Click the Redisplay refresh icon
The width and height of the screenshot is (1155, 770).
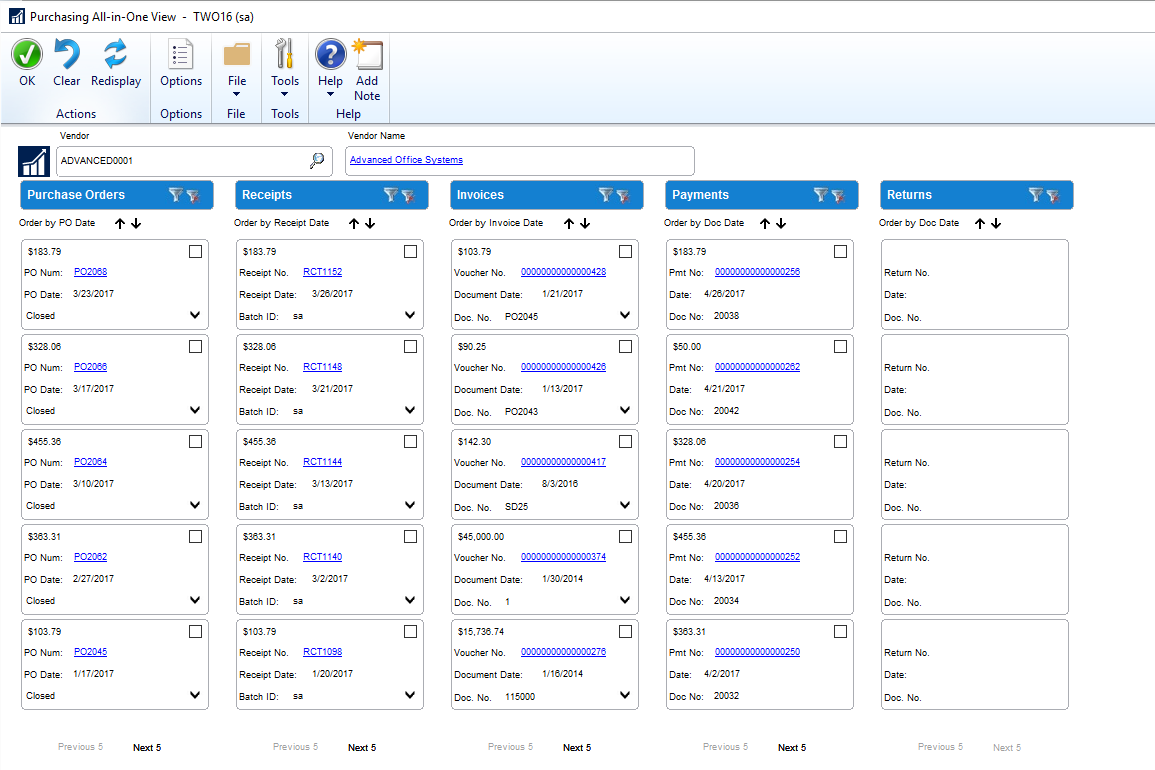pyautogui.click(x=116, y=55)
